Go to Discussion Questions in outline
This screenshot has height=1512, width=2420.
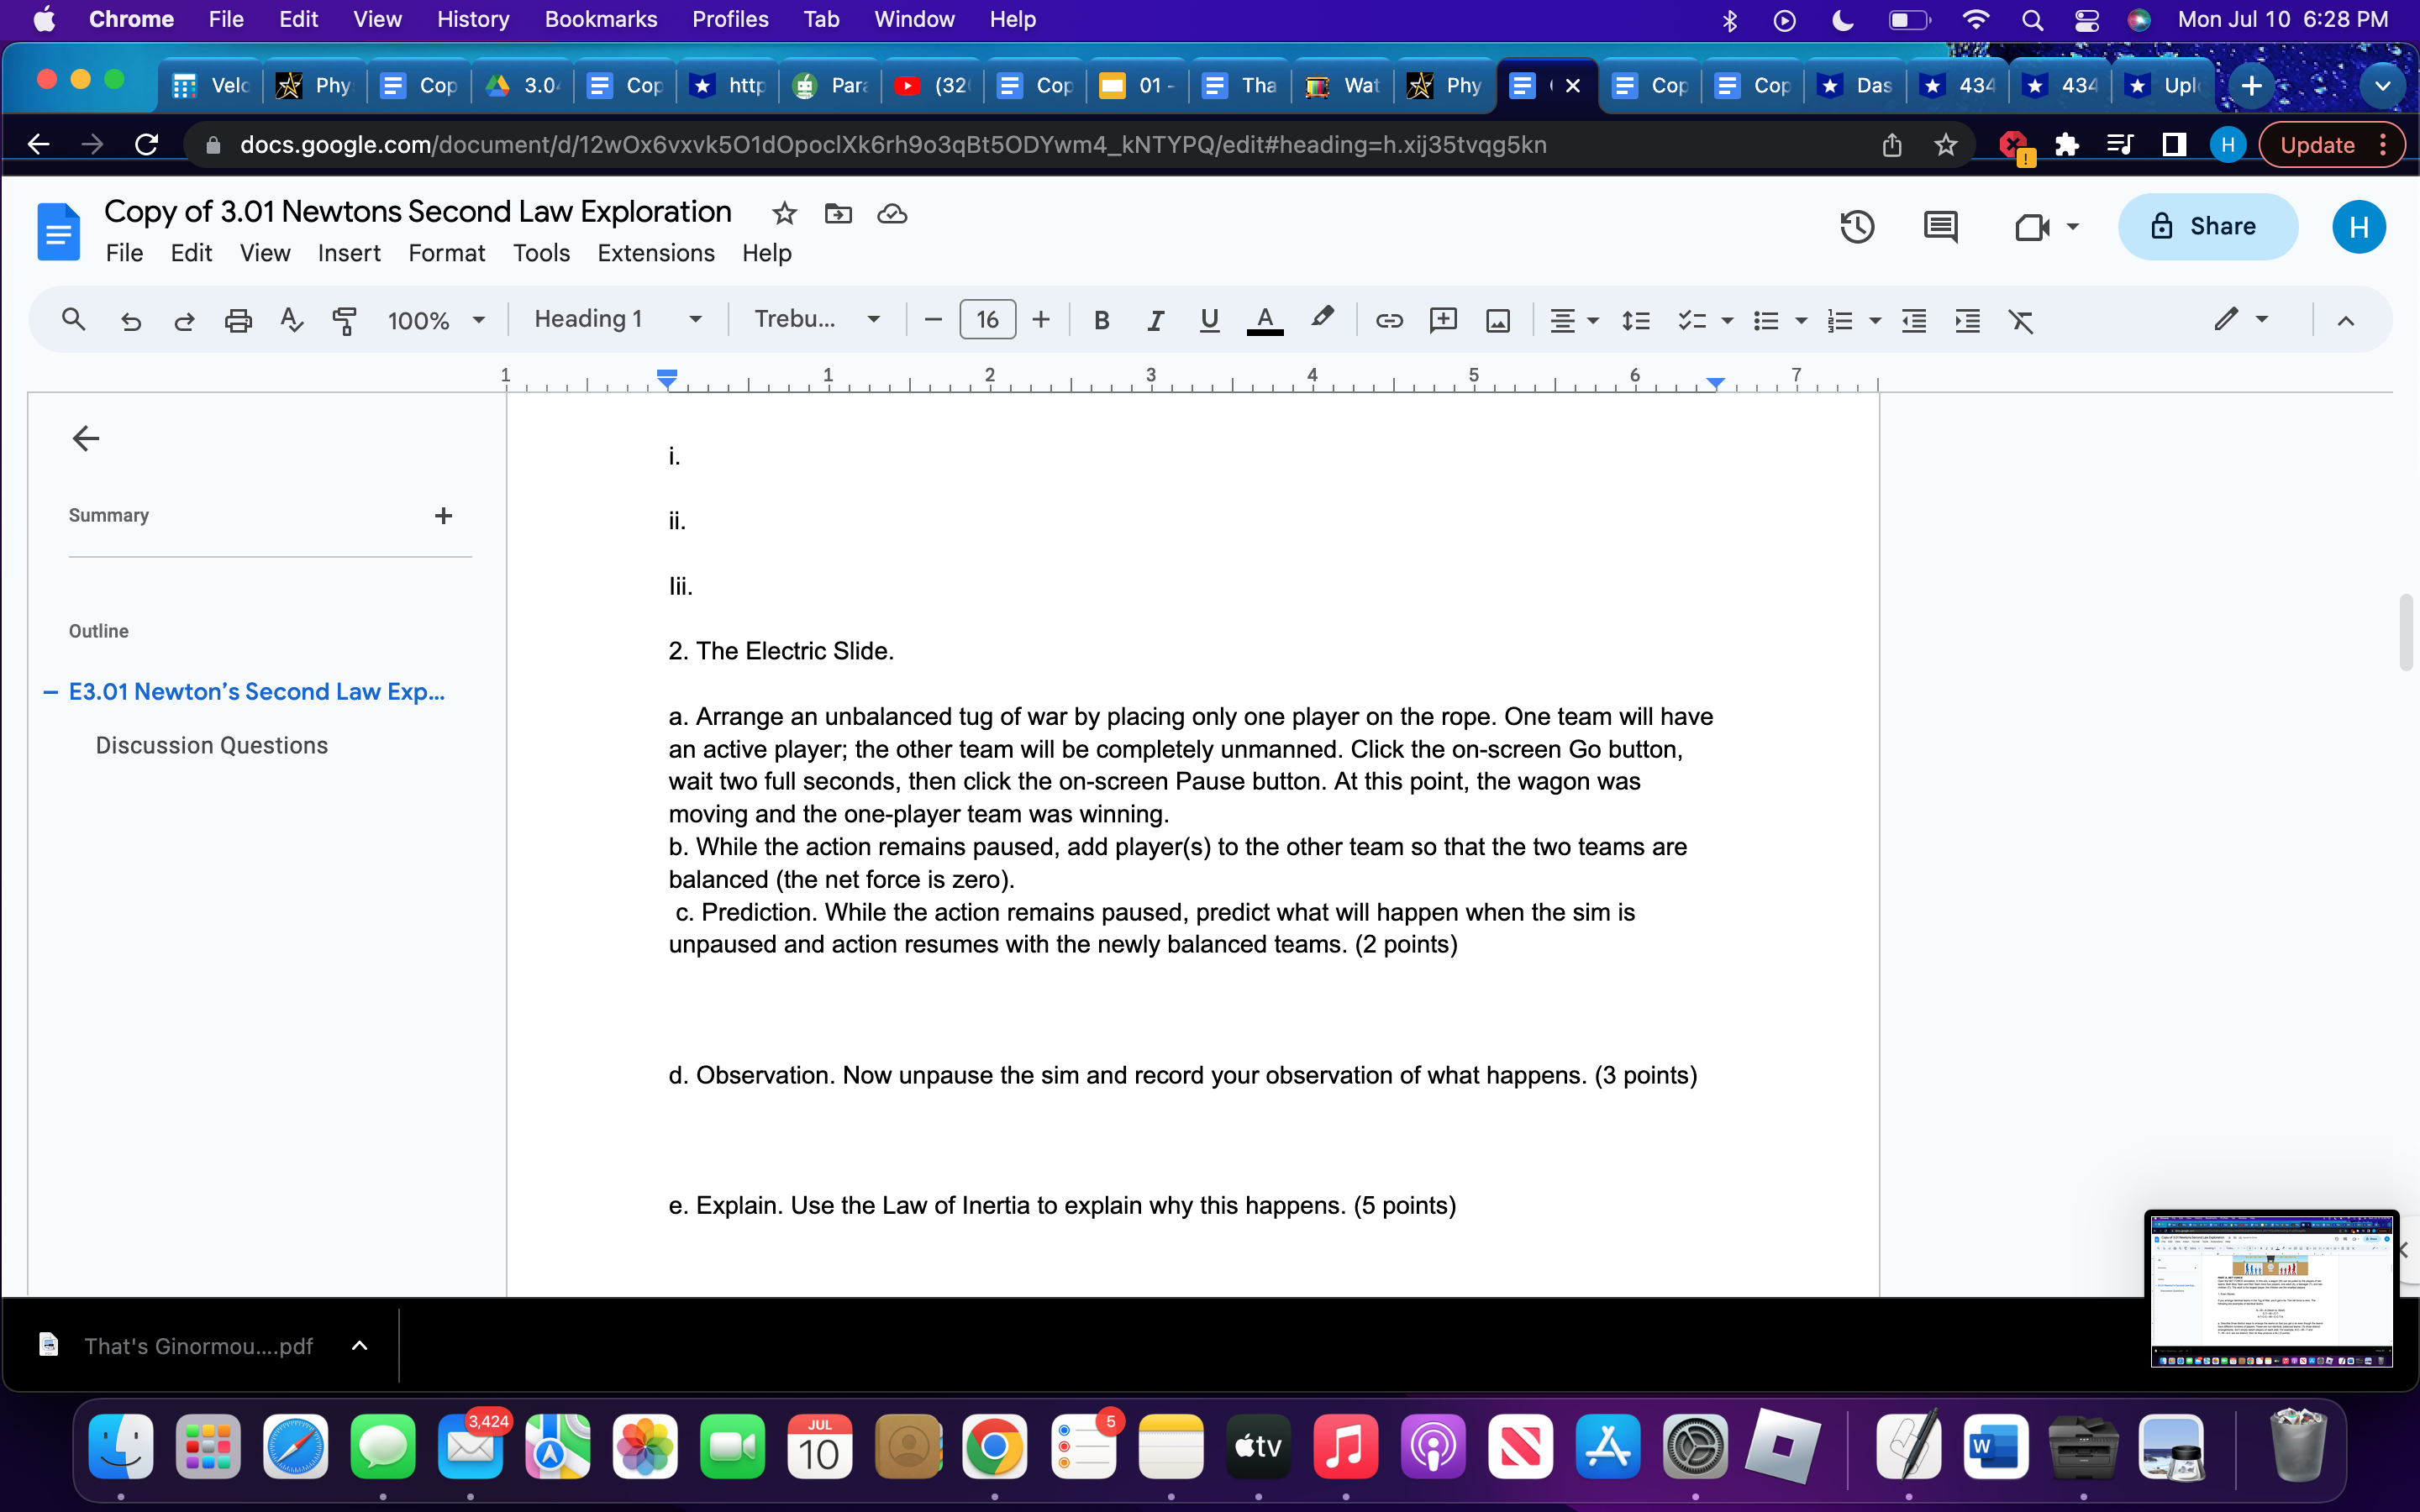[211, 745]
